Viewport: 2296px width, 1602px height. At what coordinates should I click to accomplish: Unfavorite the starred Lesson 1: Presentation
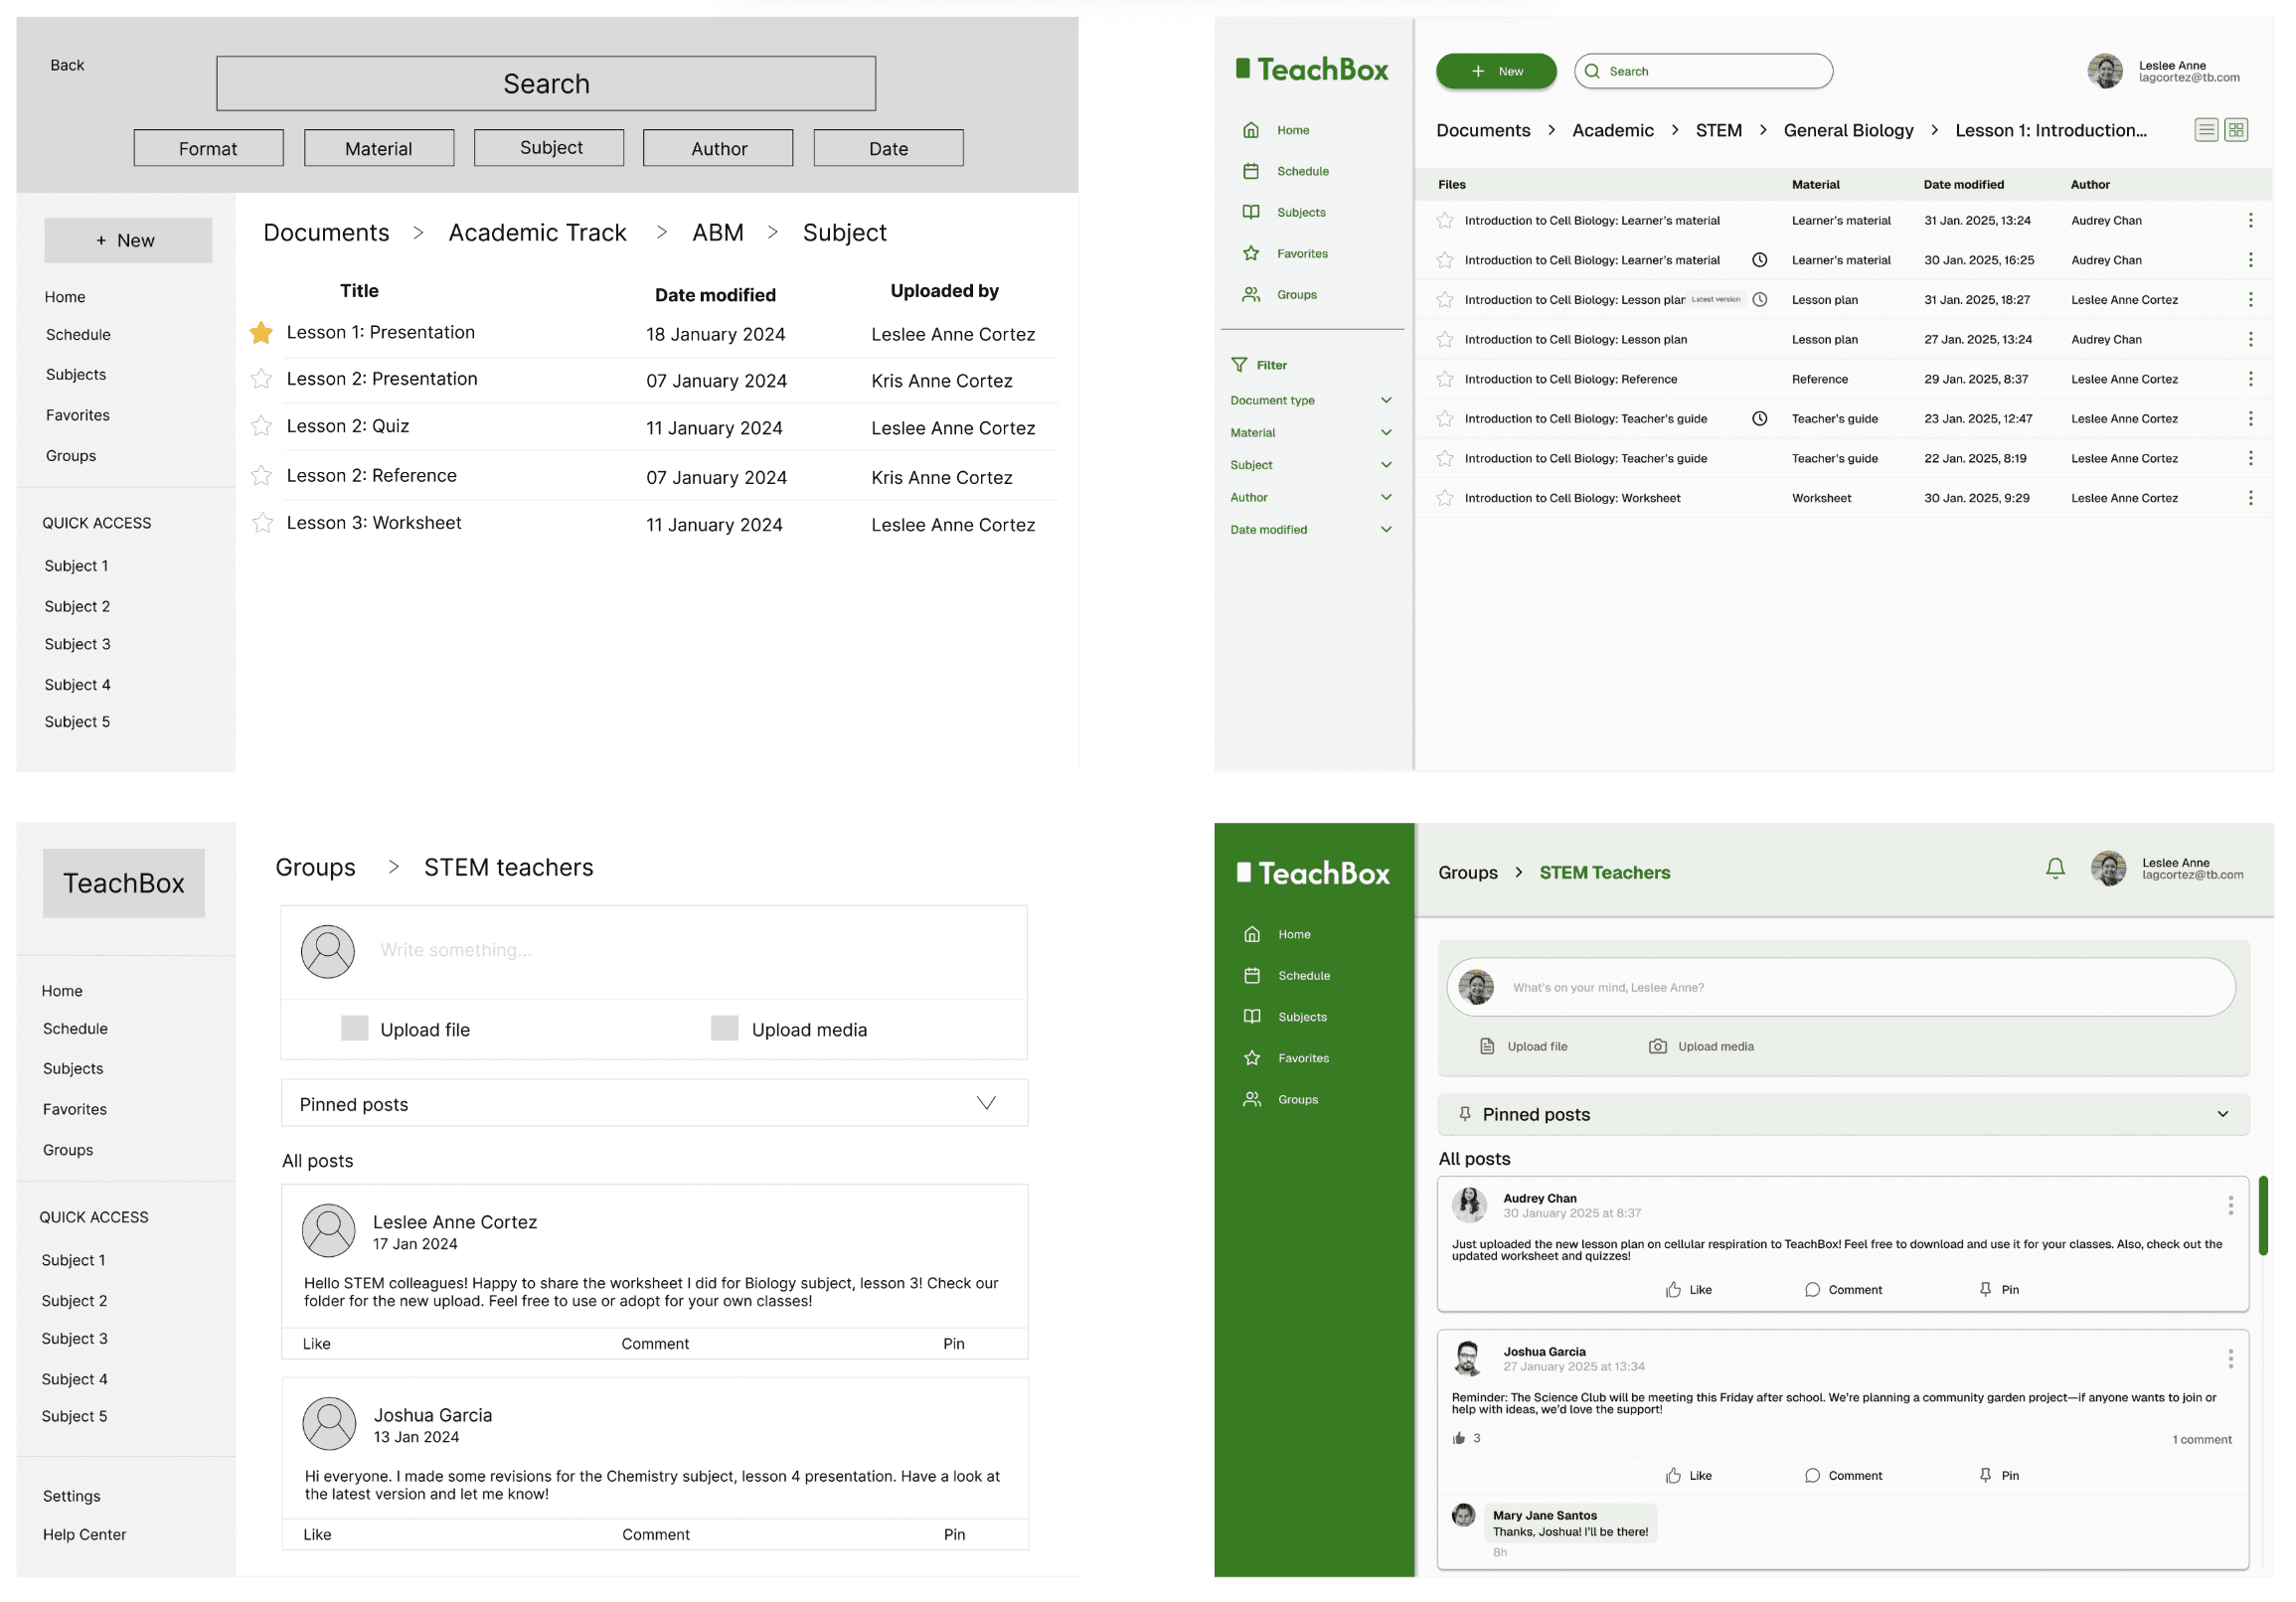point(261,333)
